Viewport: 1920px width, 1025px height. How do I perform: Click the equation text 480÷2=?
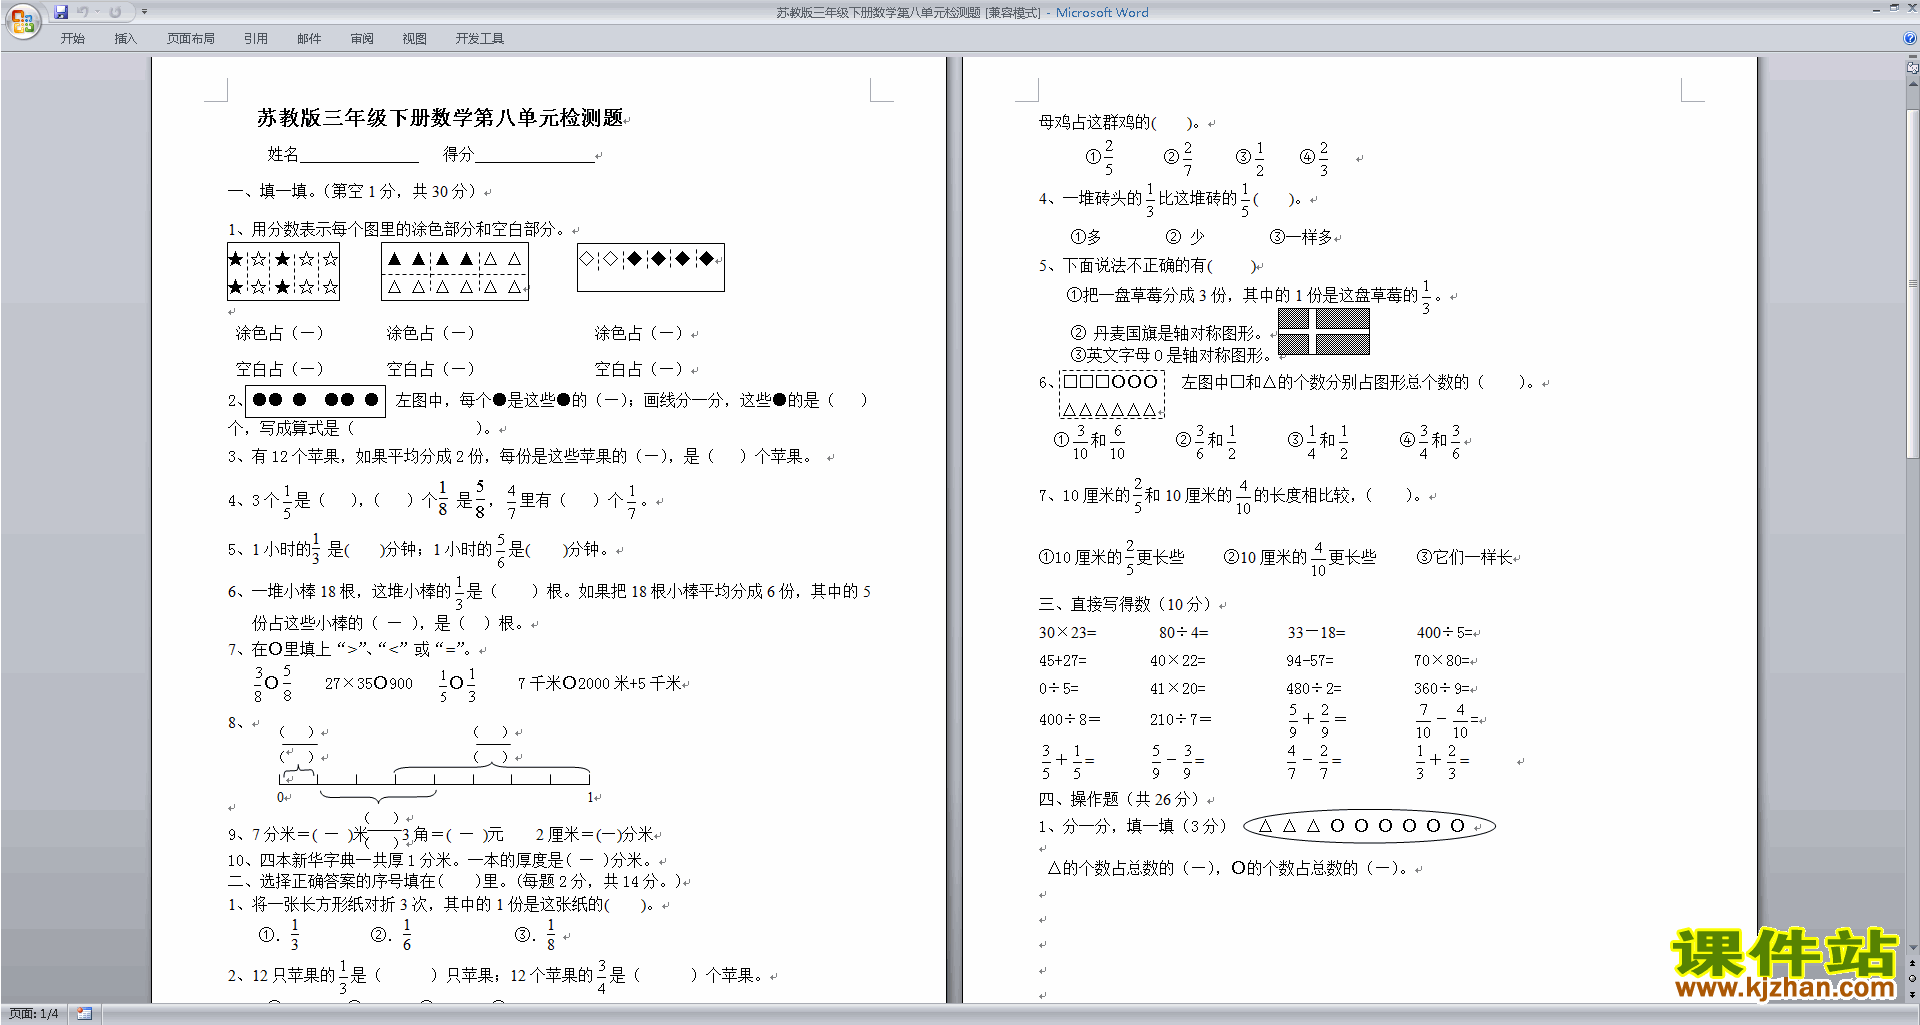coord(1314,689)
